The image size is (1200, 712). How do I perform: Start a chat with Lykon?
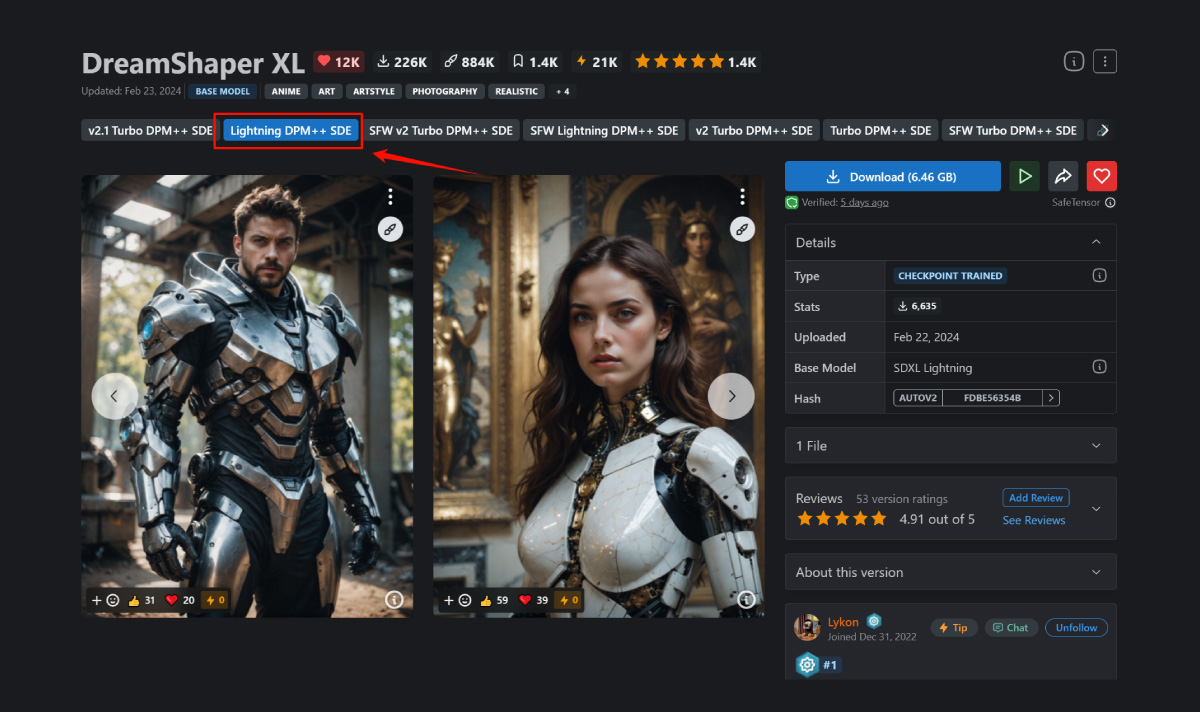coord(1011,627)
